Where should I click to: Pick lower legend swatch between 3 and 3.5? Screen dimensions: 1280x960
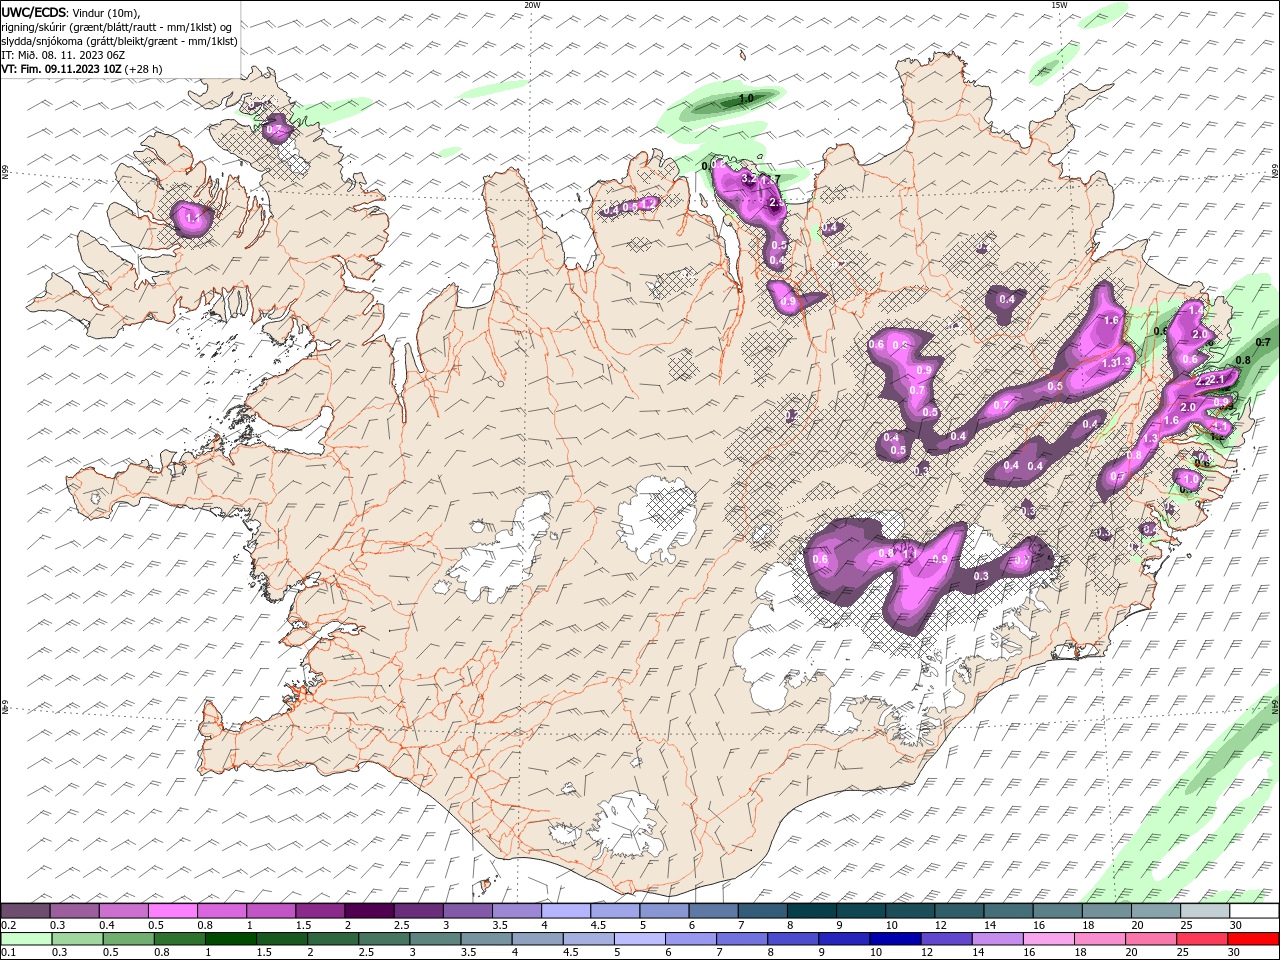click(x=435, y=939)
